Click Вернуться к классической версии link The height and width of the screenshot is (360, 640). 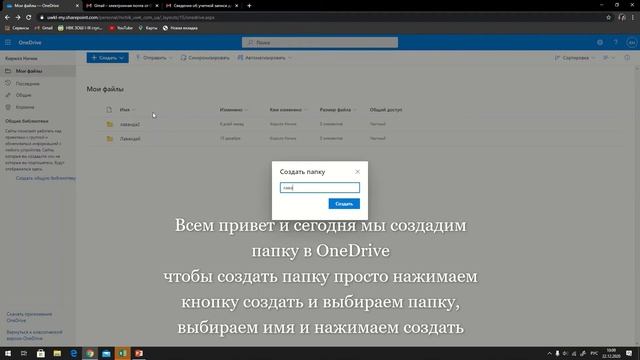point(34,335)
